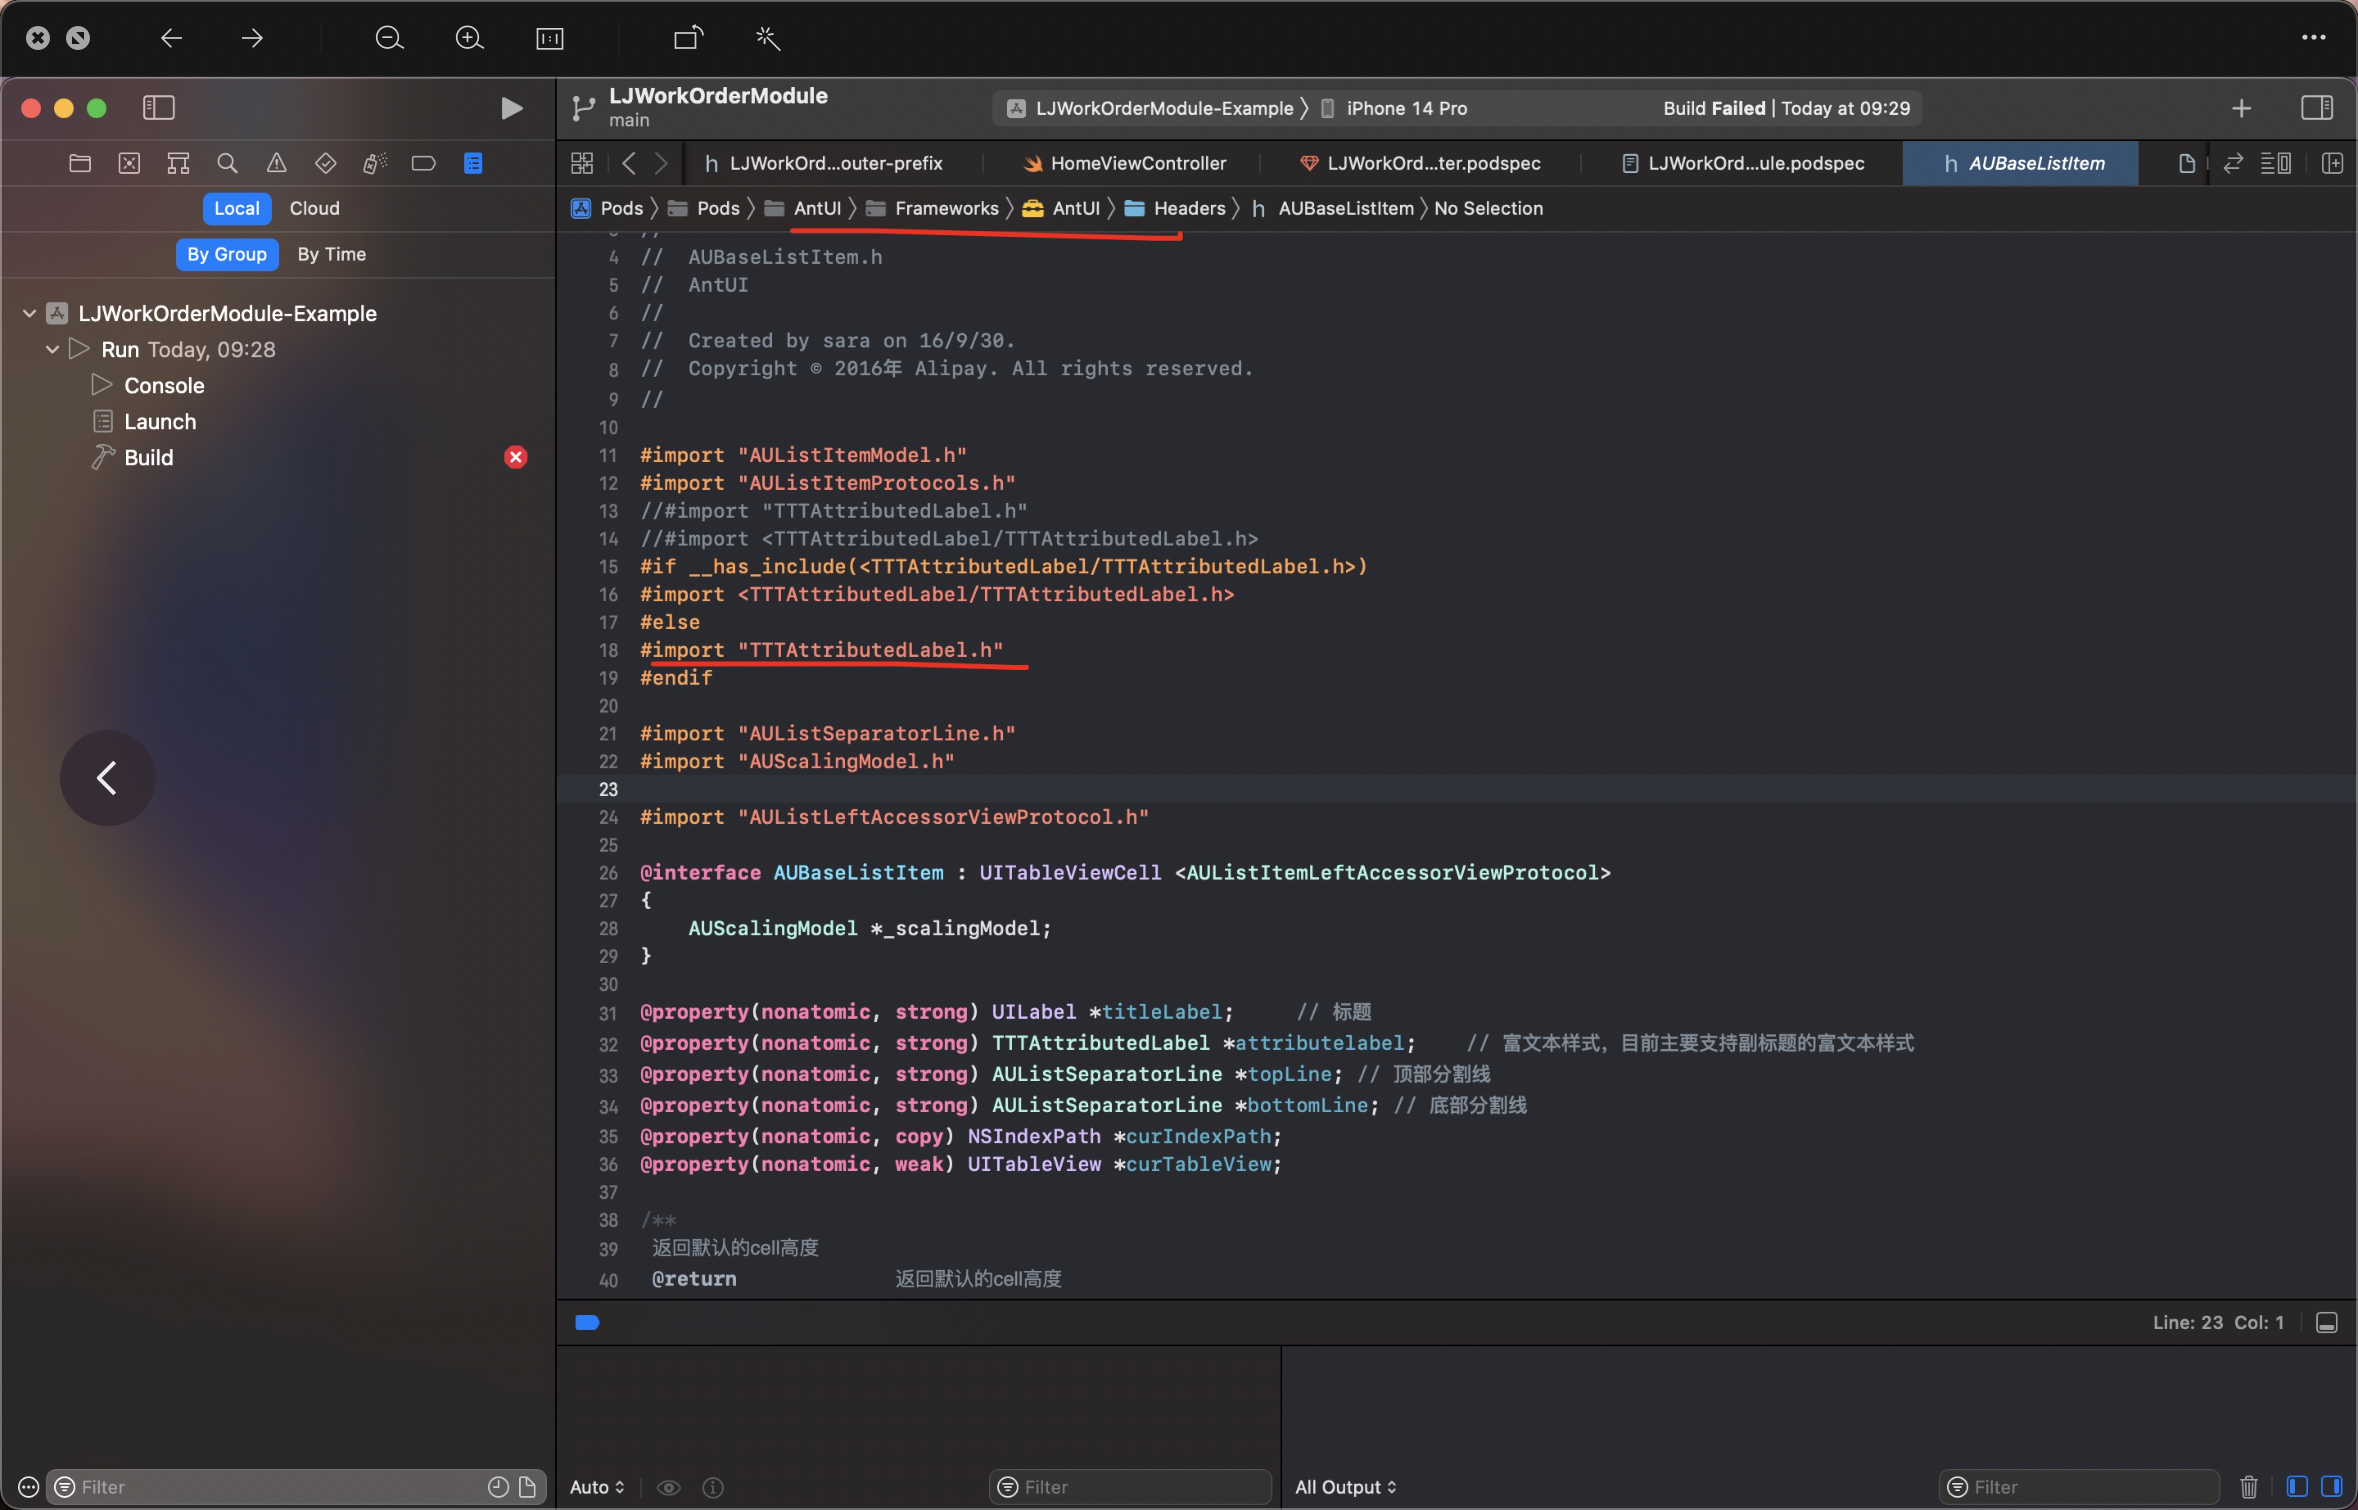Open the Headers breadcrumb menu
The width and height of the screenshot is (2358, 1510).
click(1175, 208)
